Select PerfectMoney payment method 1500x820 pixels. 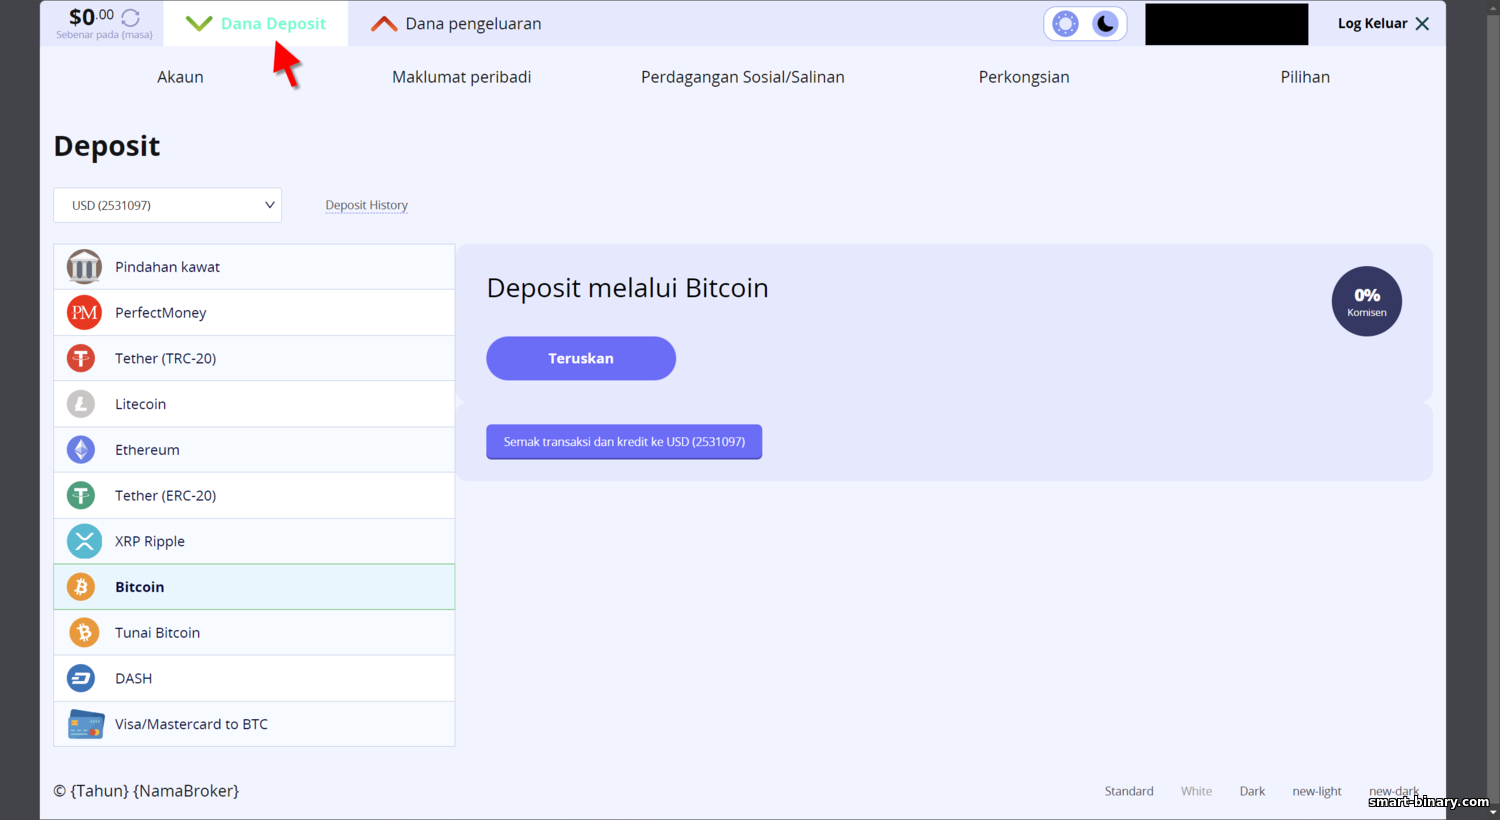click(x=254, y=313)
